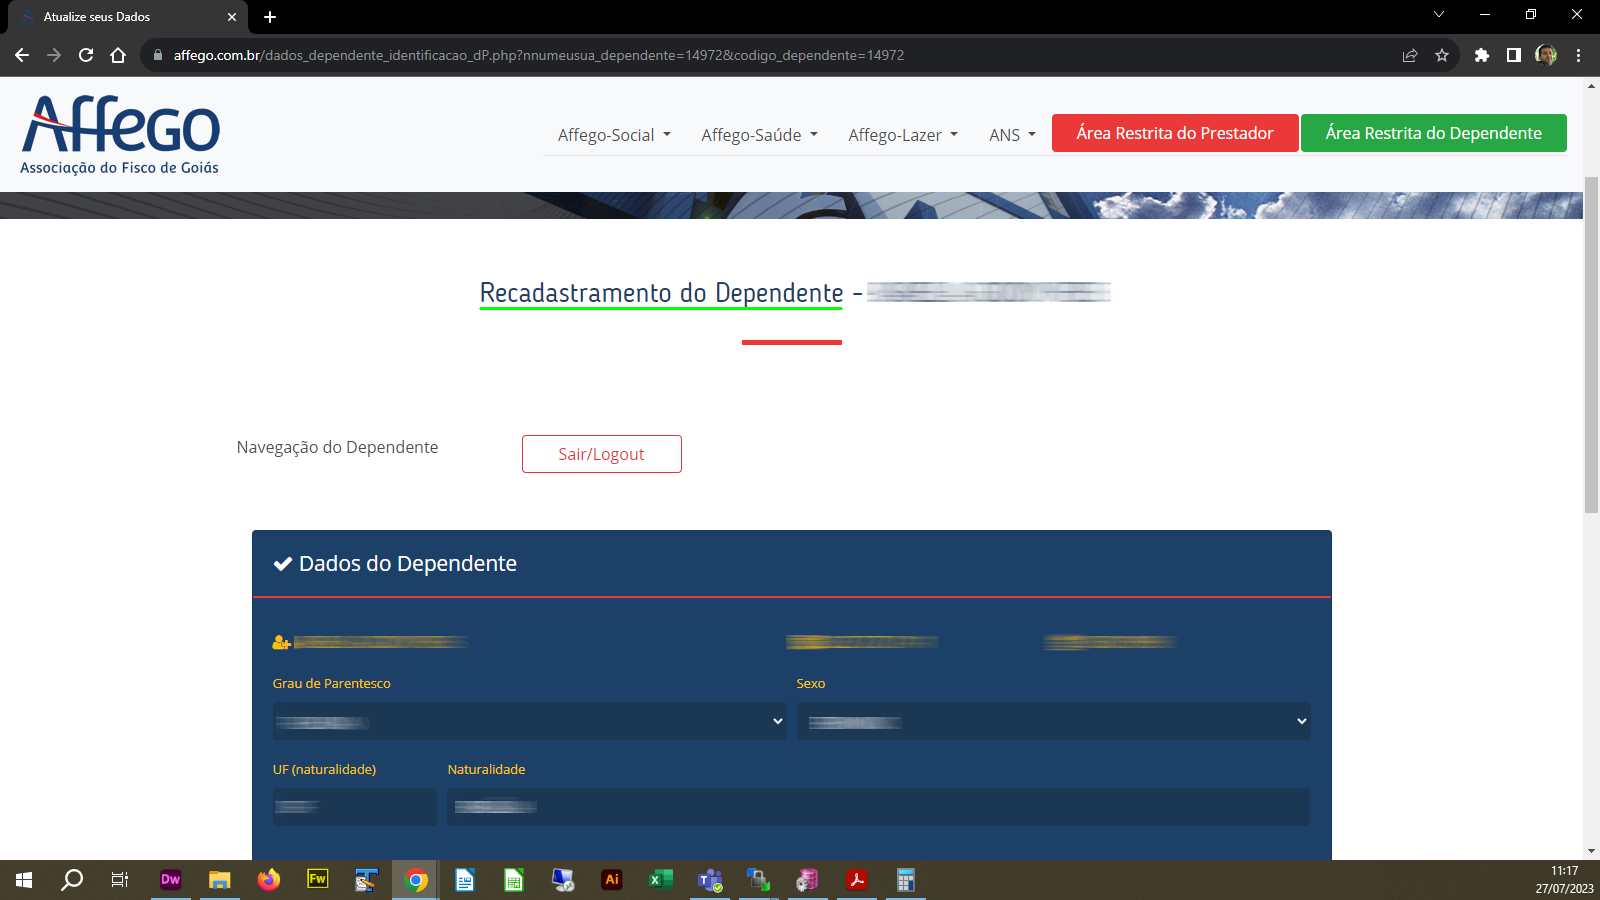Open Área Restrita do Dependente
The width and height of the screenshot is (1600, 900).
tap(1434, 132)
